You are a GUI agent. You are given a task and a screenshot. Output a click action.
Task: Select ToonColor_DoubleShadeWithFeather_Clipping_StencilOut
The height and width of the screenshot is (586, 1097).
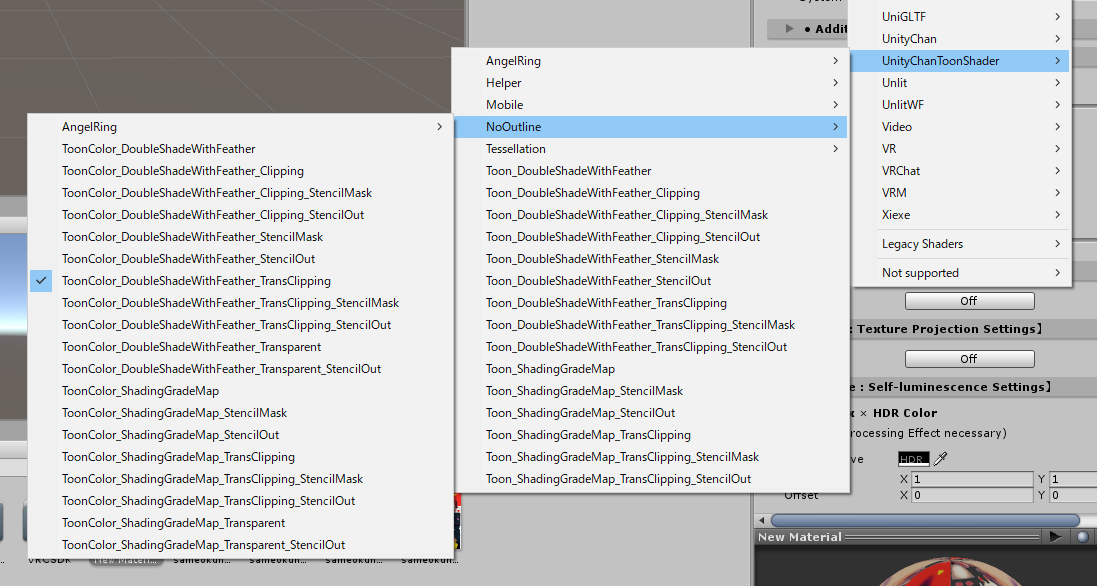pos(241,215)
